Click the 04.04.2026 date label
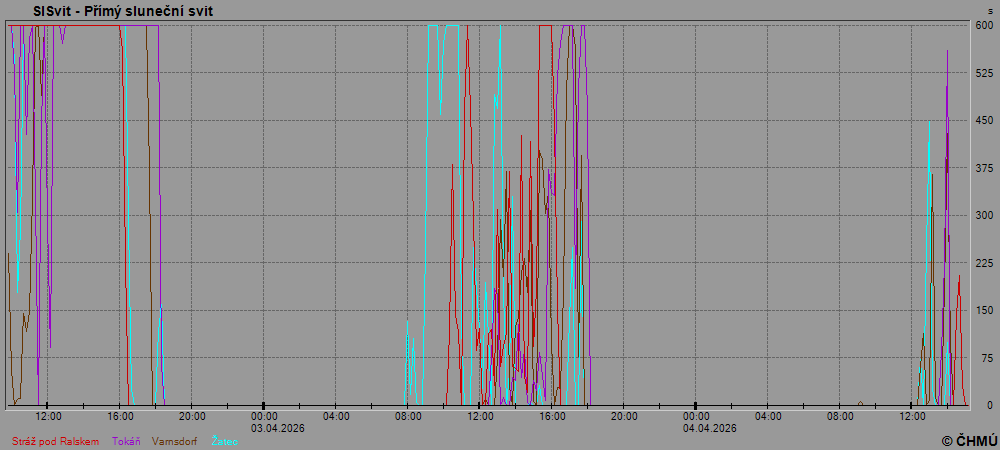Viewport: 1000px width, 450px height. point(710,428)
